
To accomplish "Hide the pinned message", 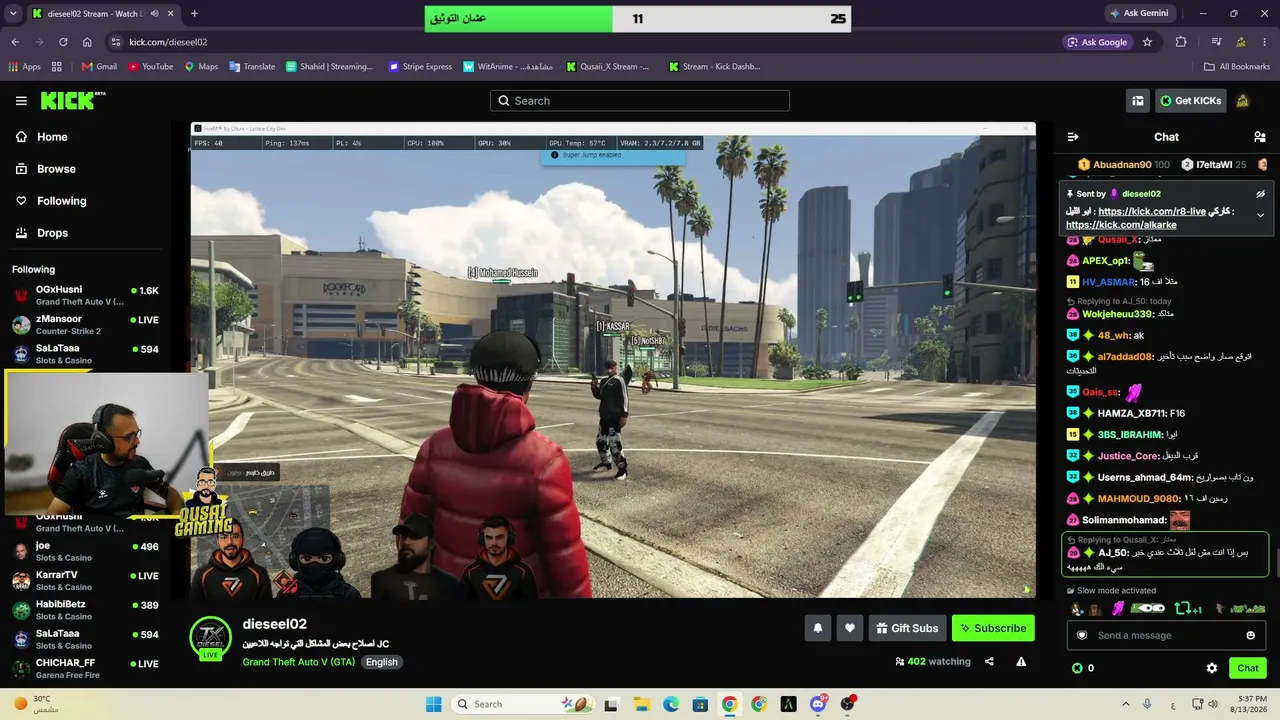I will [1260, 194].
